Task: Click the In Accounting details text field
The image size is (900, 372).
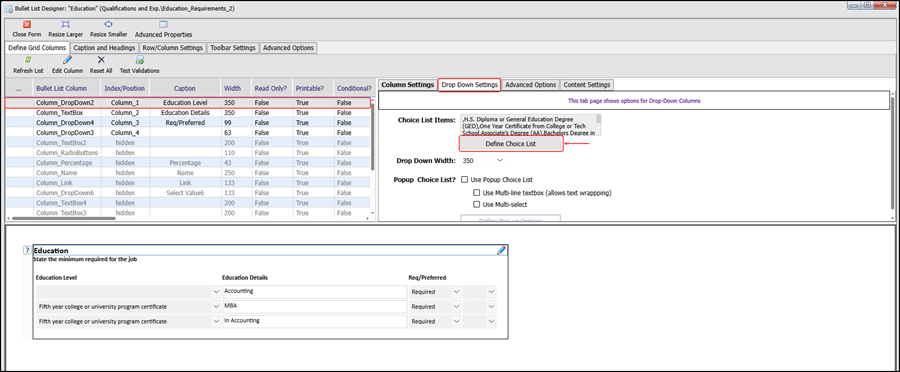Action: click(x=315, y=321)
